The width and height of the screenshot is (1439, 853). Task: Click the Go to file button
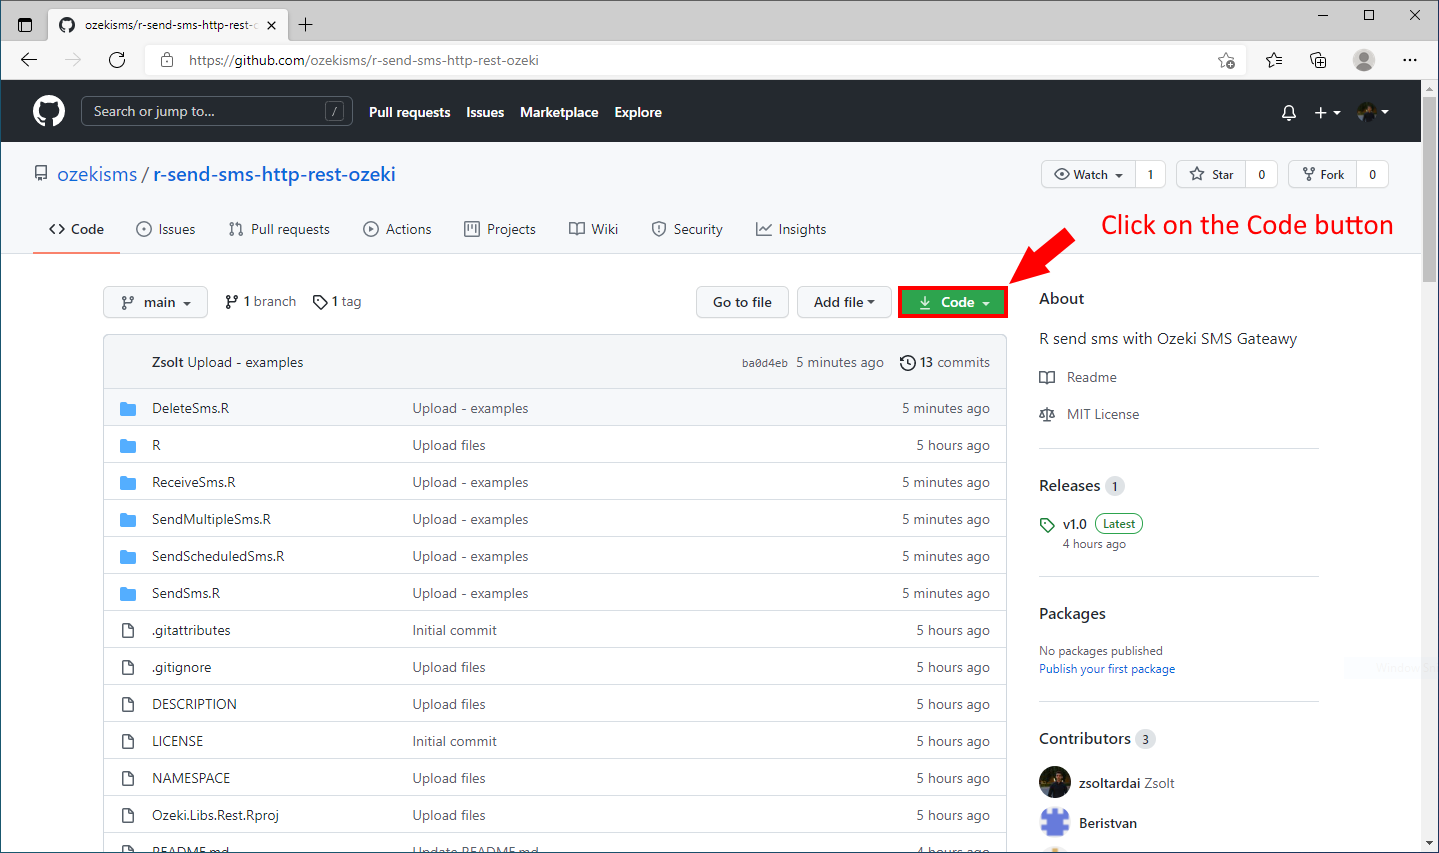tap(742, 301)
